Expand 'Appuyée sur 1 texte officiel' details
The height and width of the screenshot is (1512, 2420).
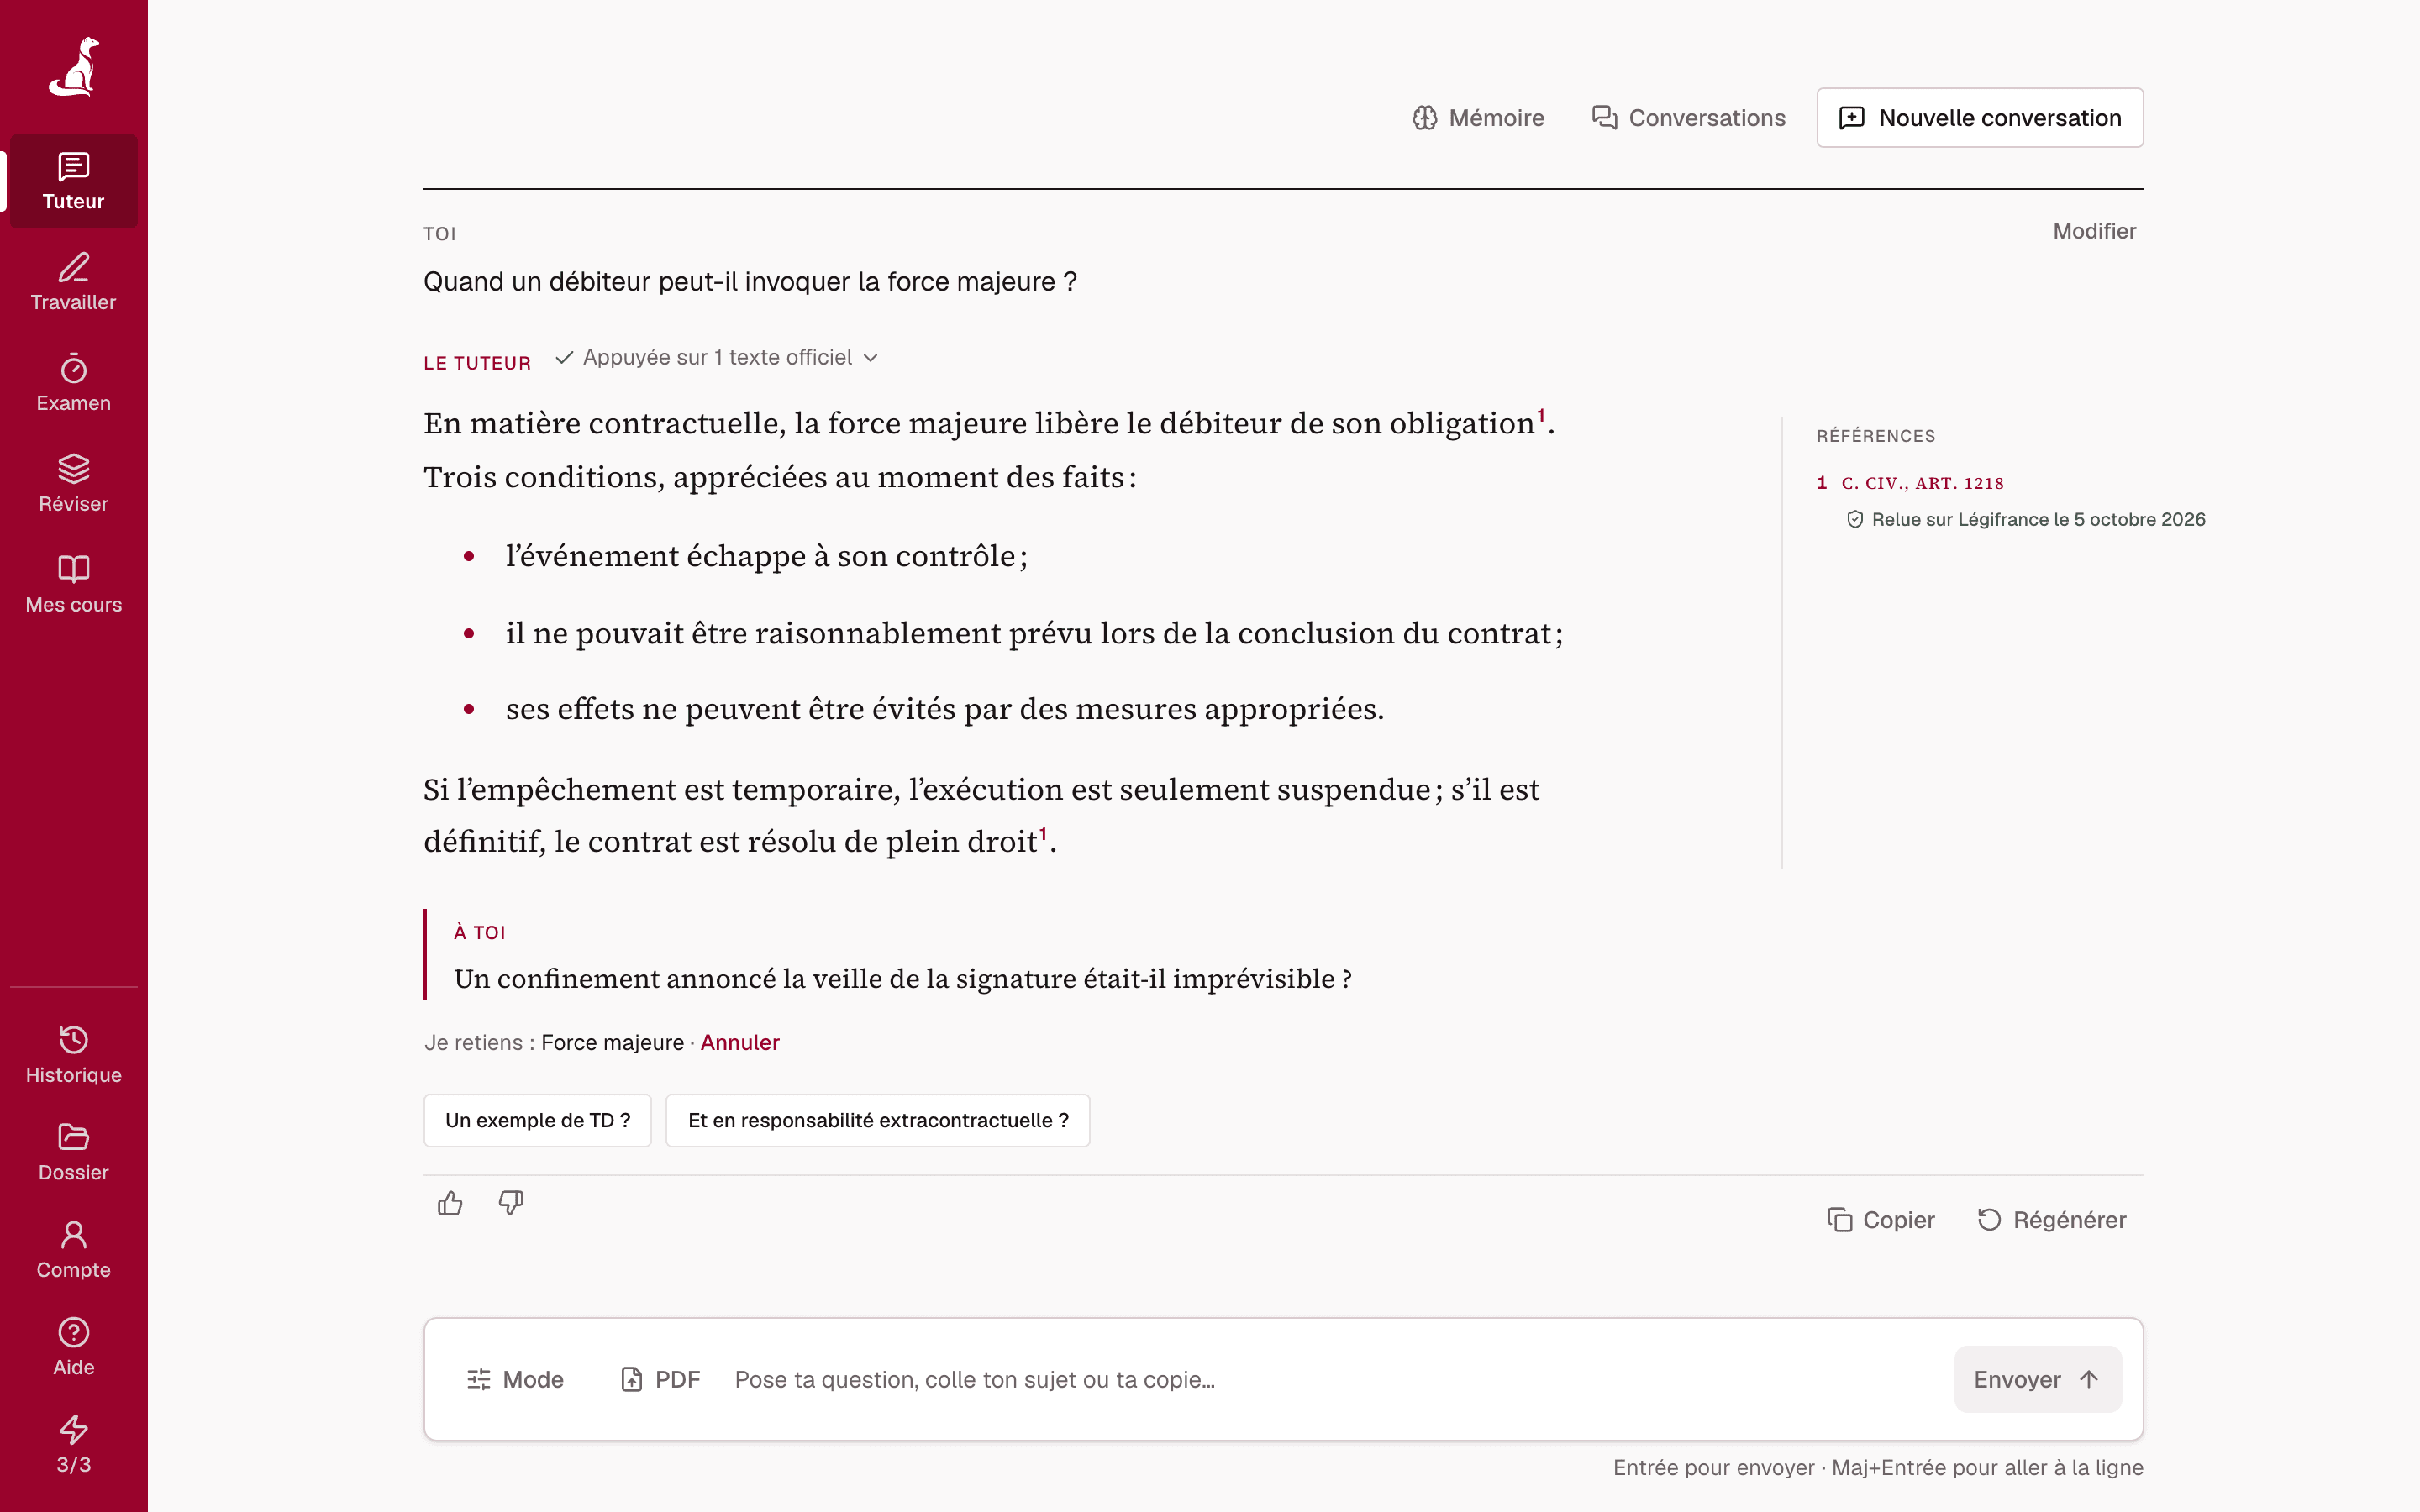[716, 358]
